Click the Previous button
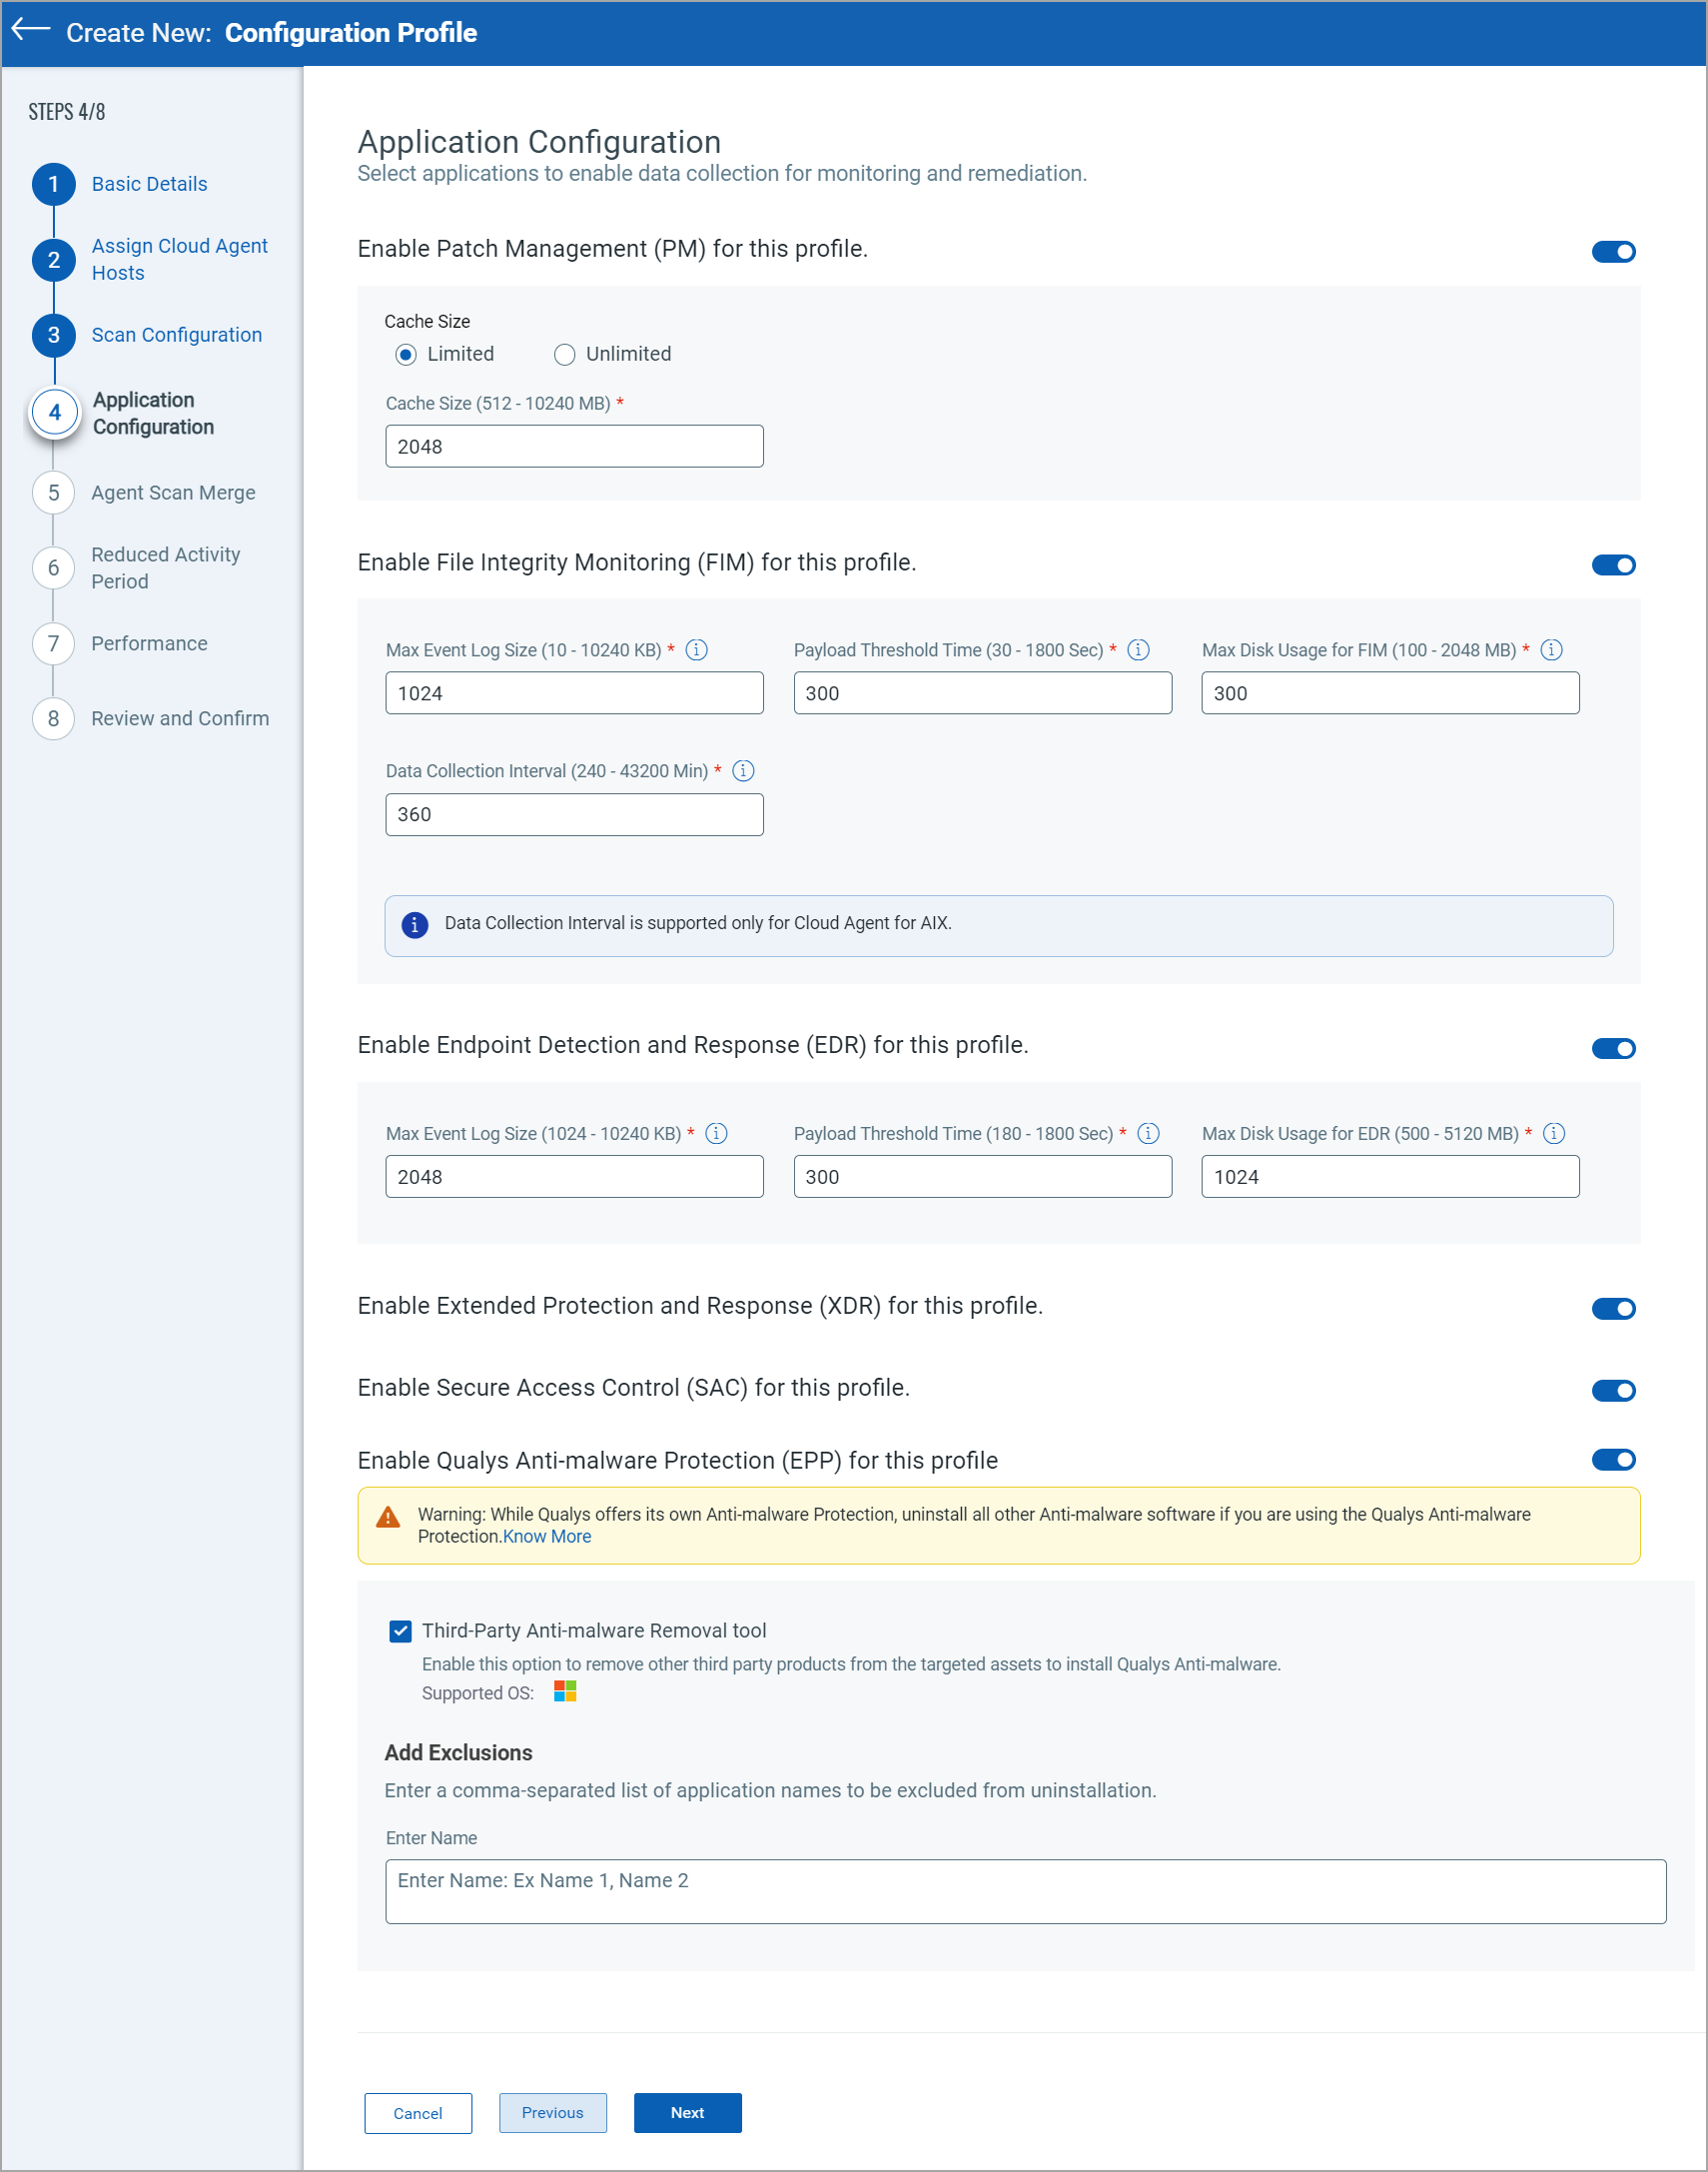The width and height of the screenshot is (1708, 2172). (553, 2112)
